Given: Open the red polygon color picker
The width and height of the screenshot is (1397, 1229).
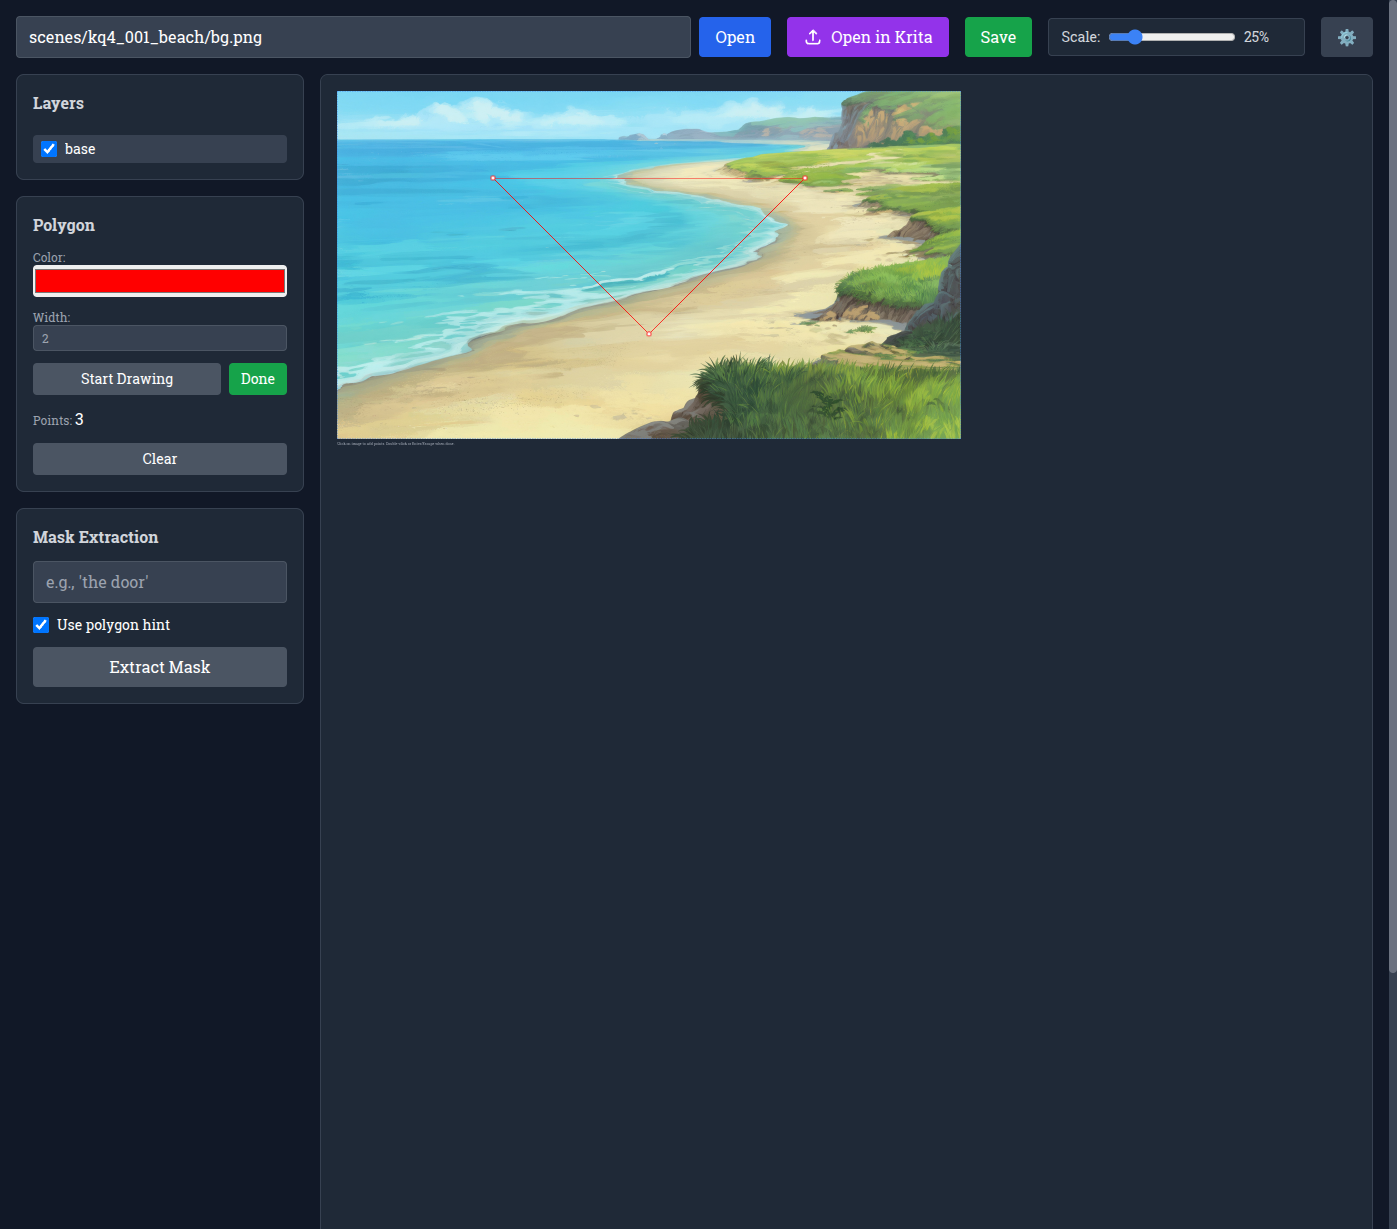Looking at the screenshot, I should (x=160, y=281).
